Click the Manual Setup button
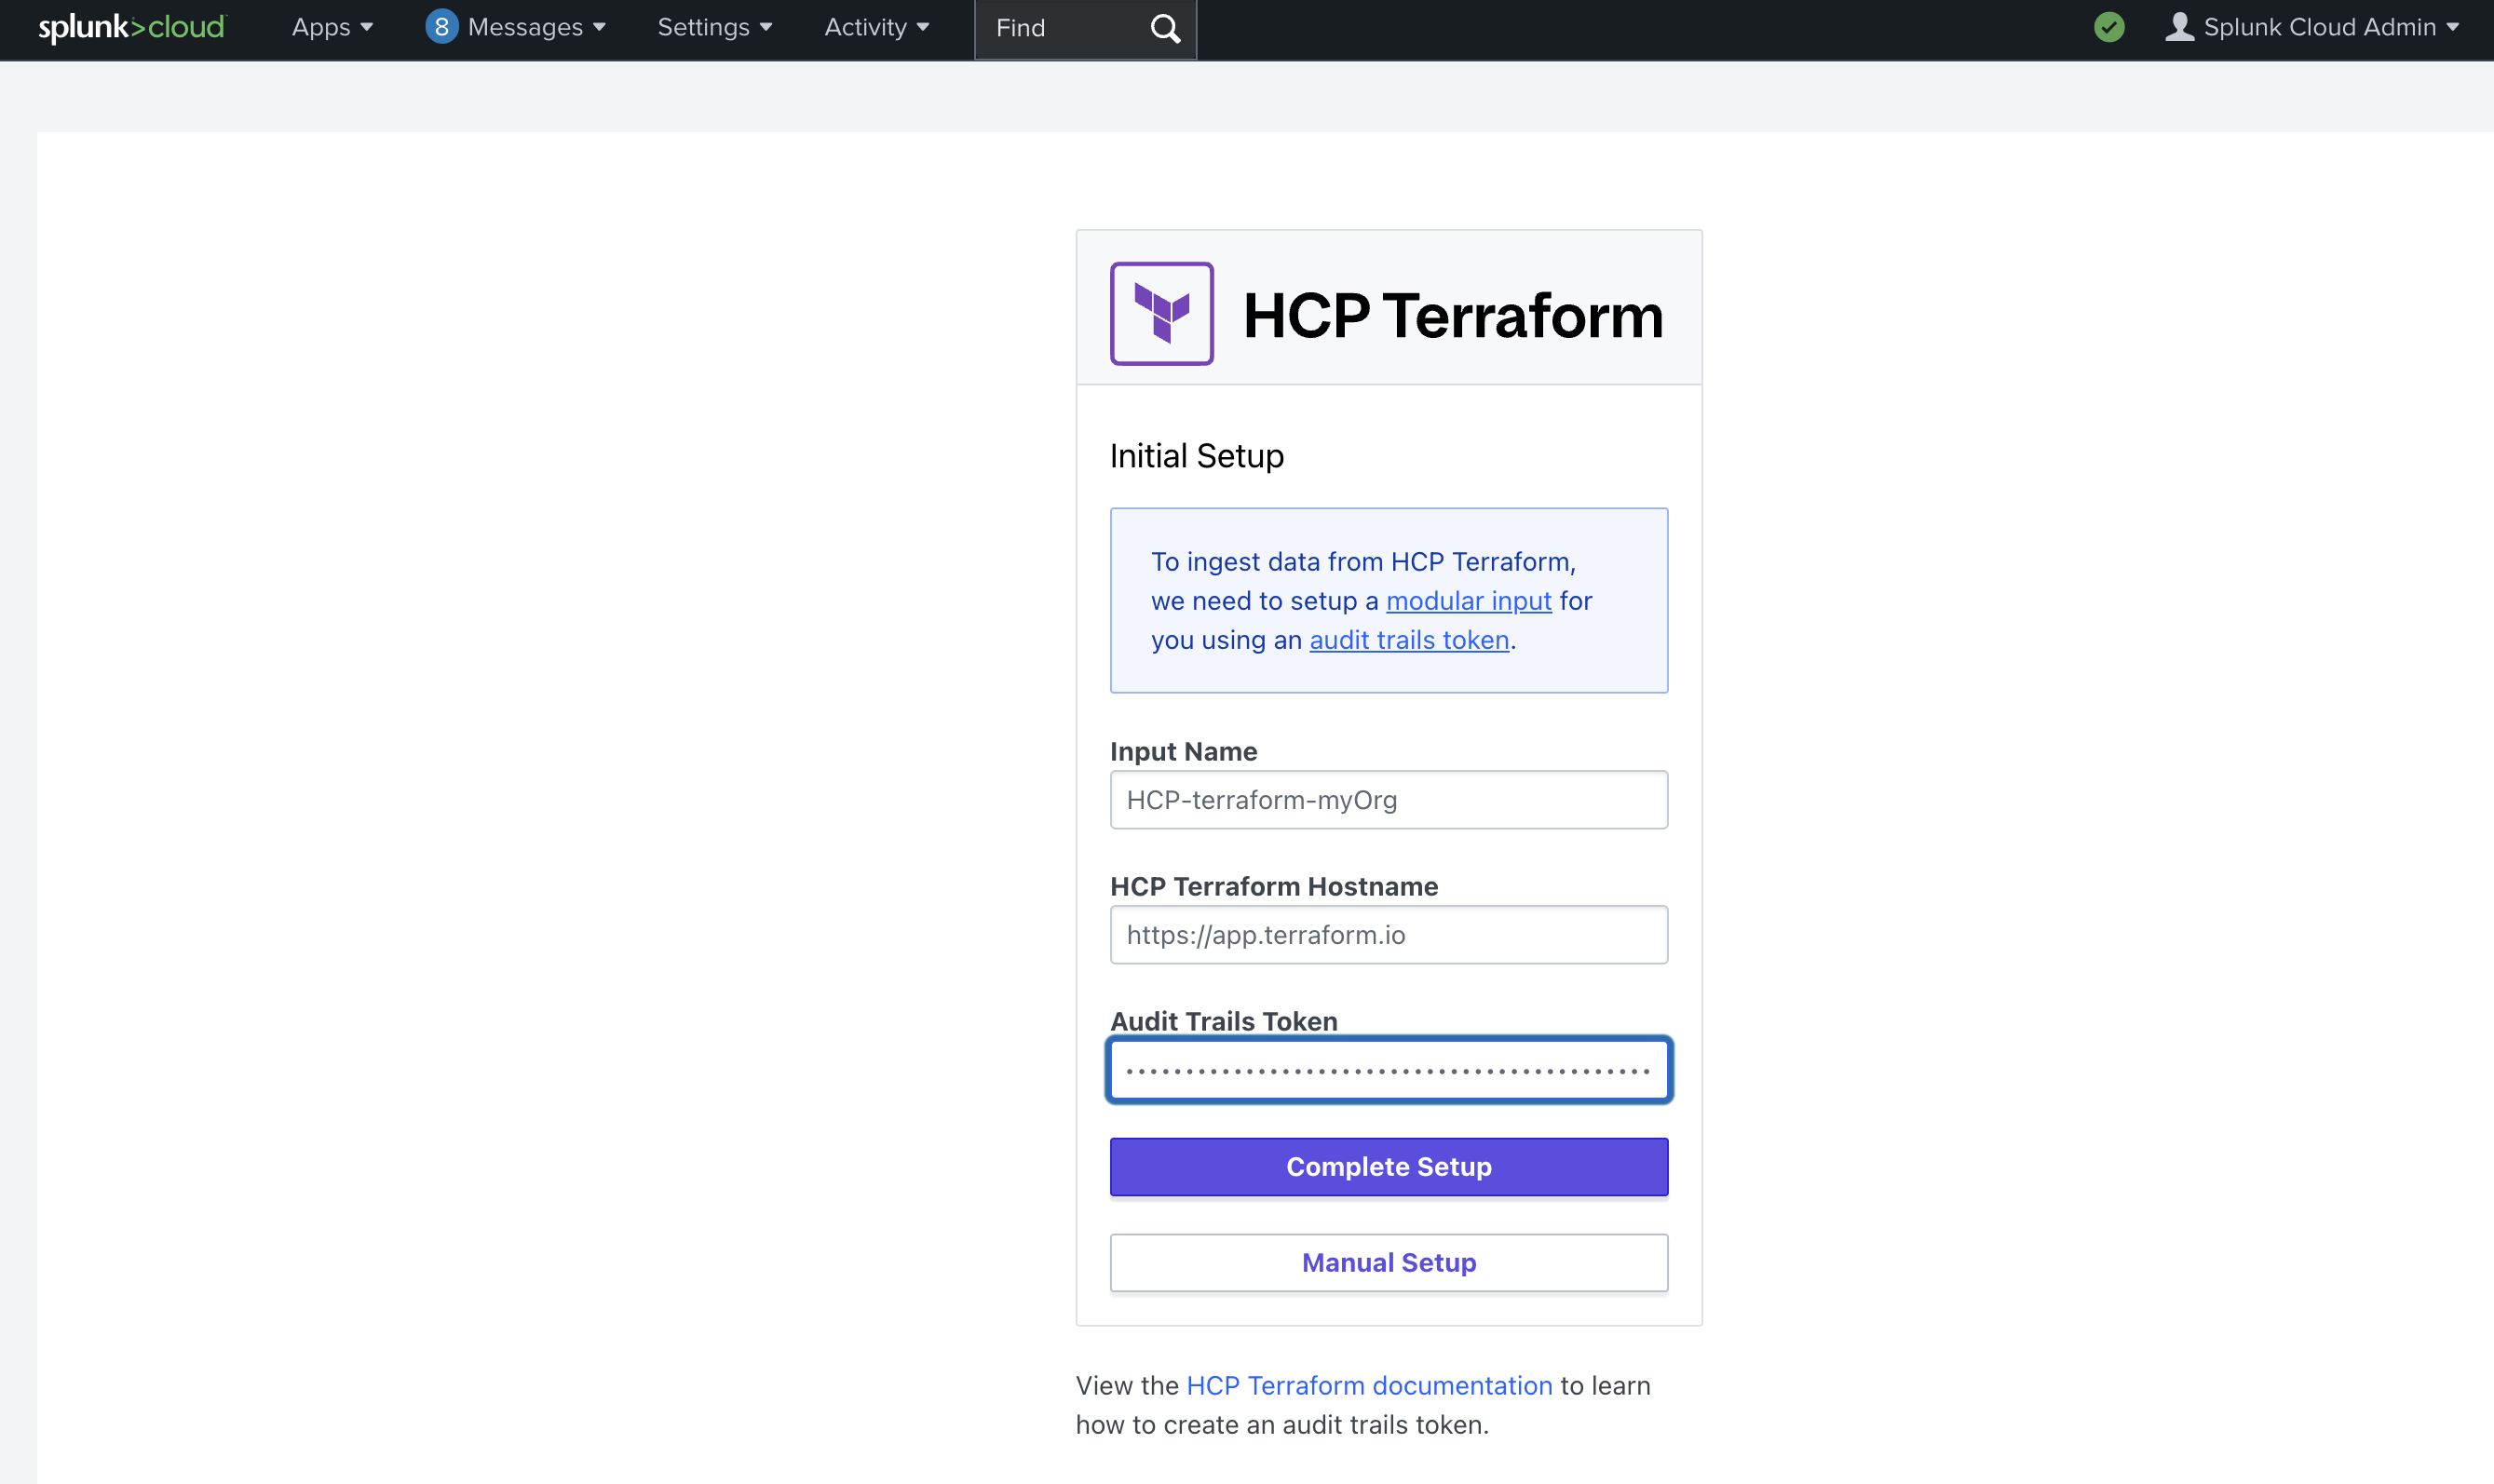Screen dimensions: 2494x1484 coord(1388,1262)
